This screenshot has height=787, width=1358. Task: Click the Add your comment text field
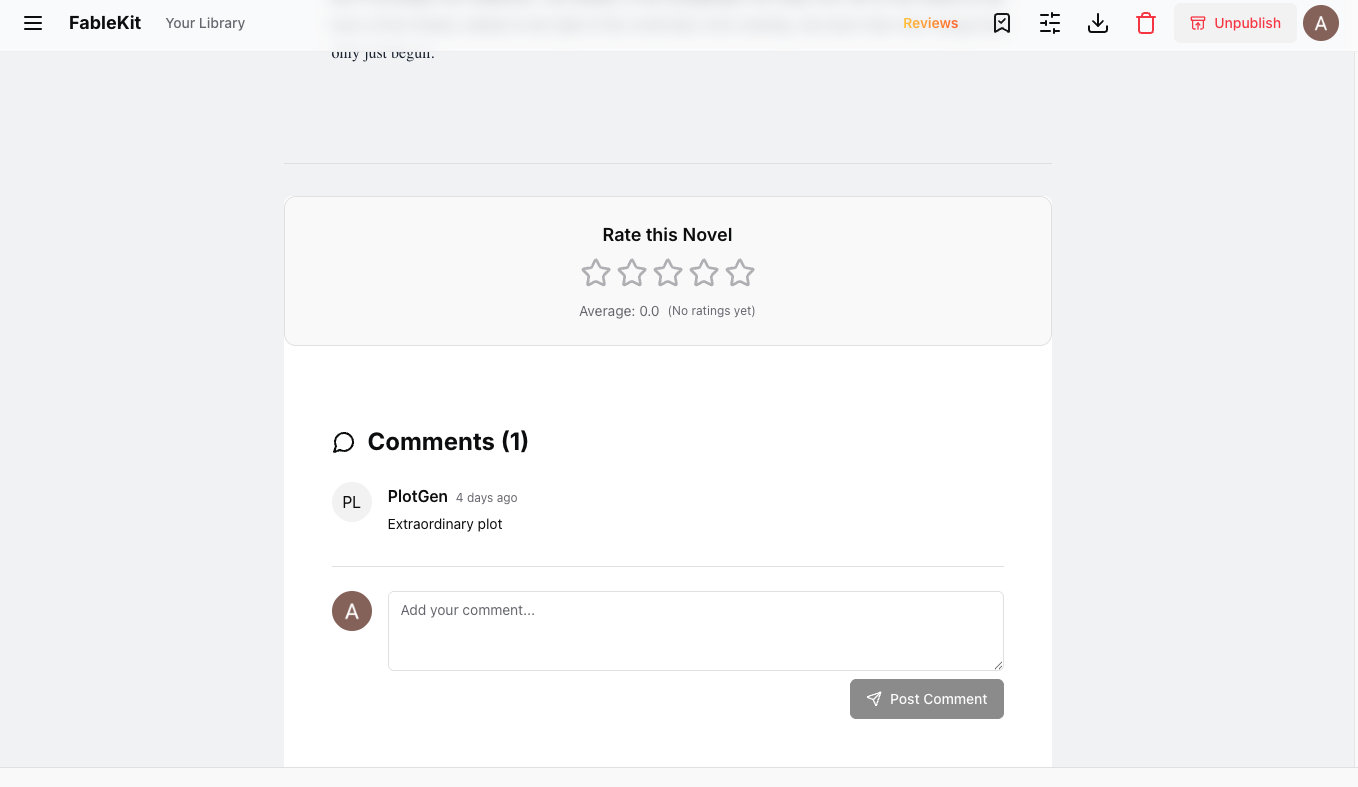[x=696, y=630]
